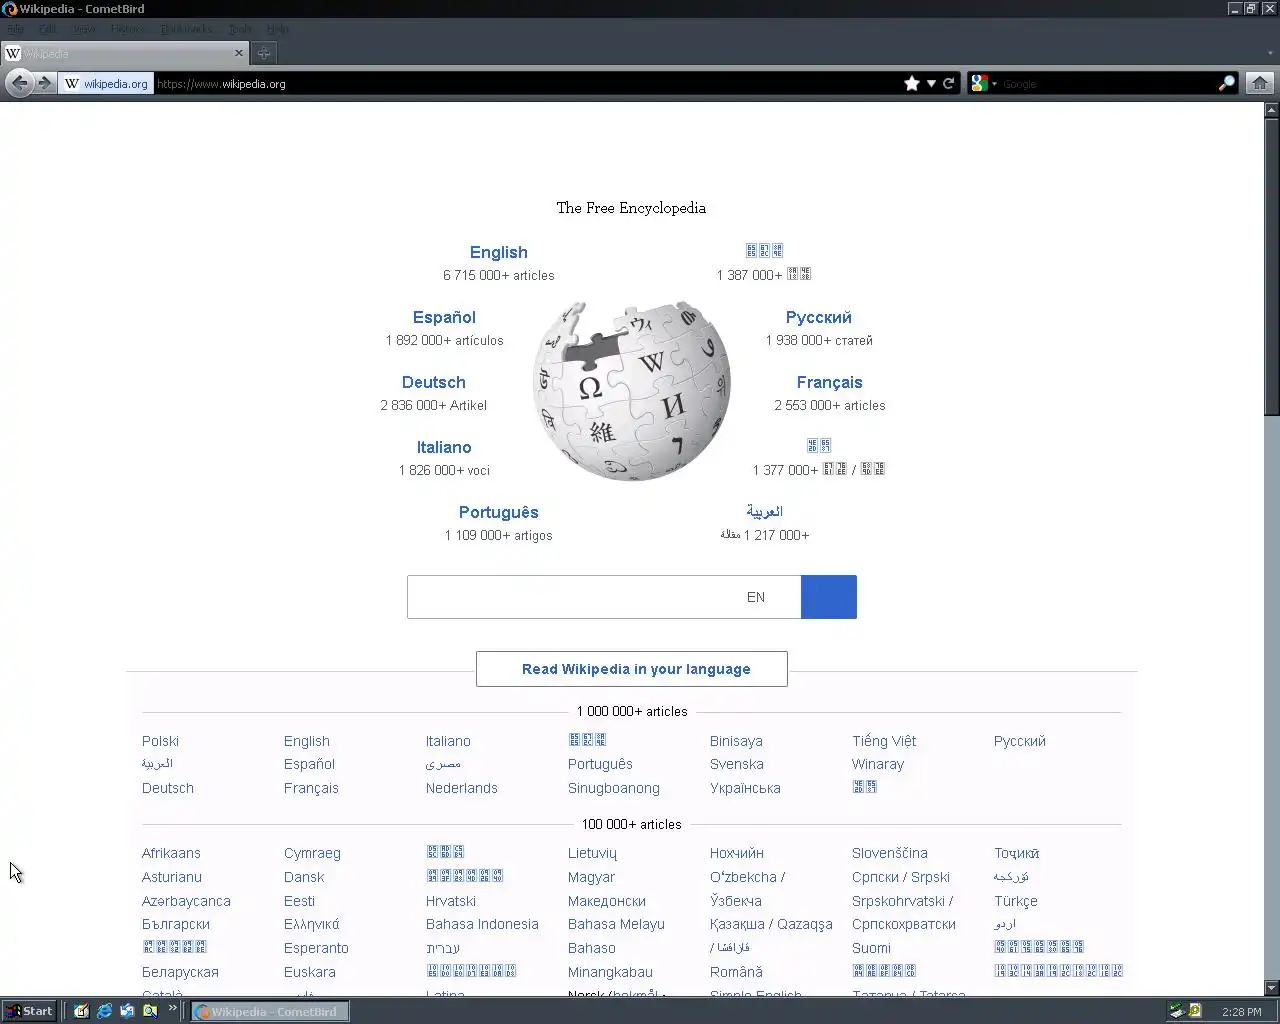This screenshot has height=1024, width=1280.
Task: Click into the URL address field
Action: (x=528, y=84)
